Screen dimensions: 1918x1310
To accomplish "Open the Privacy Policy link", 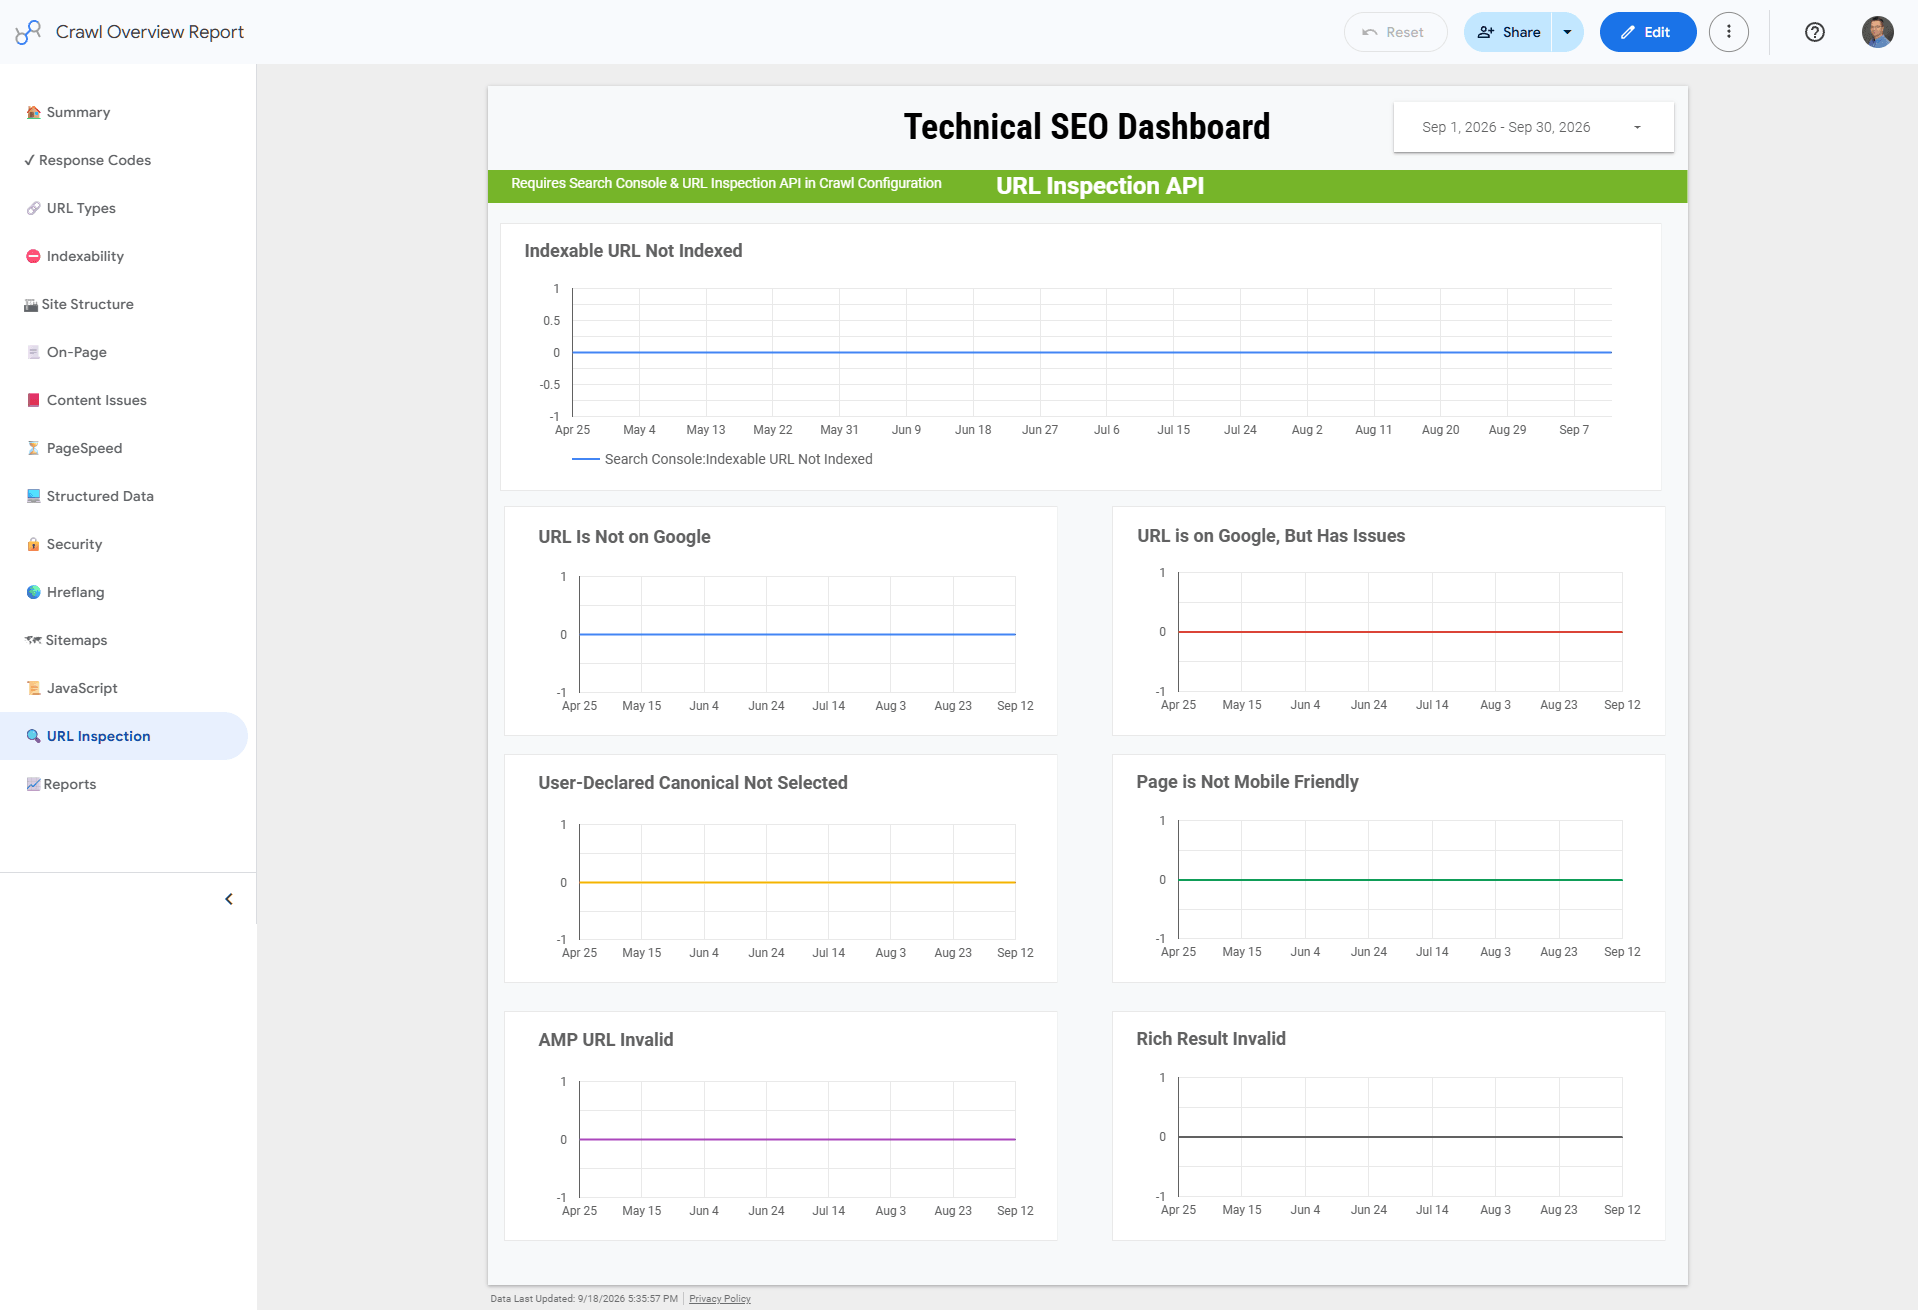I will (719, 1299).
